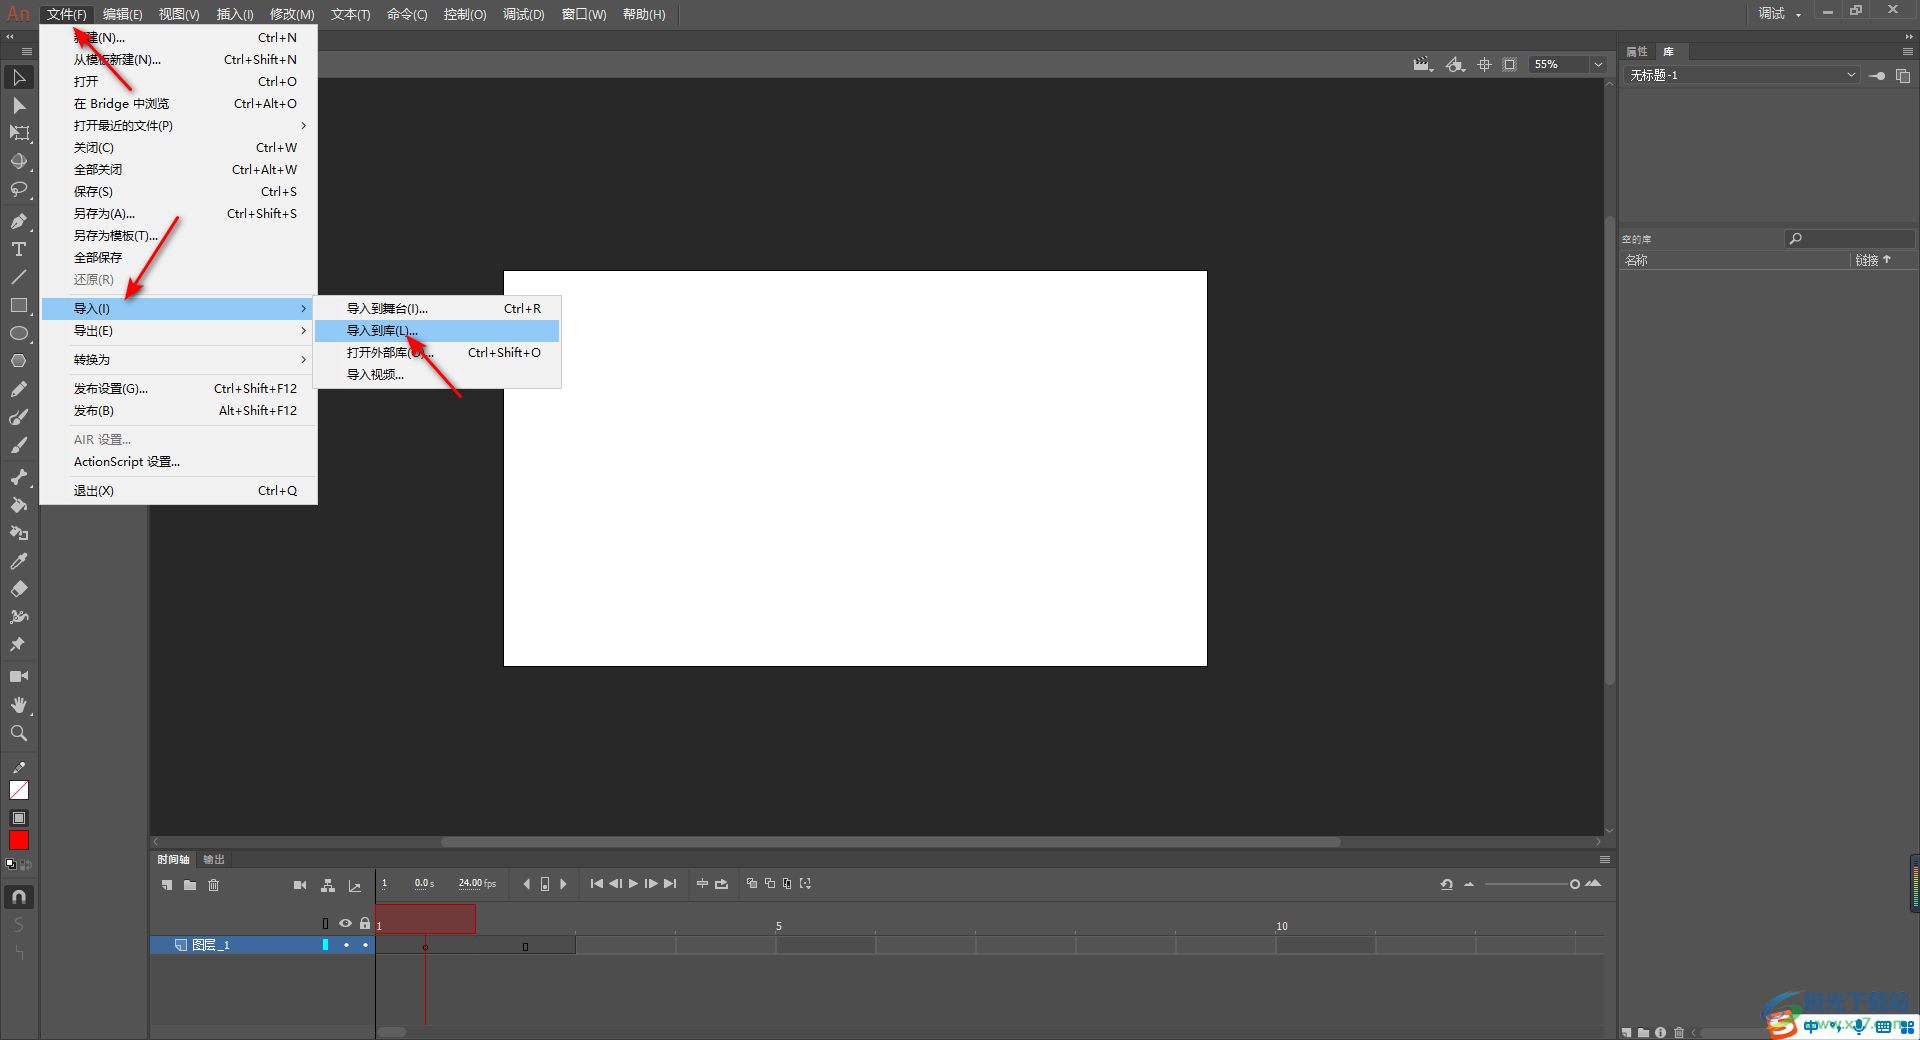
Task: Click the stroke color swatch
Action: pyautogui.click(x=19, y=790)
